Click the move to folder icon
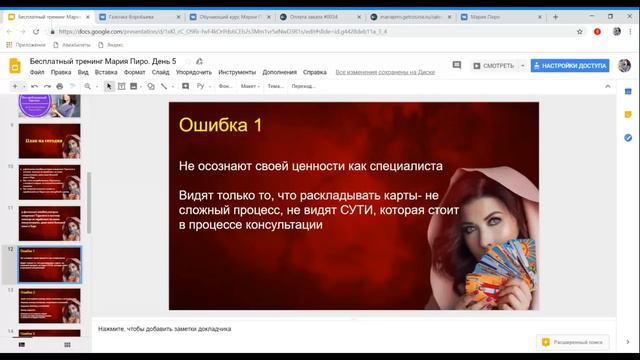The width and height of the screenshot is (640, 360). [x=199, y=62]
